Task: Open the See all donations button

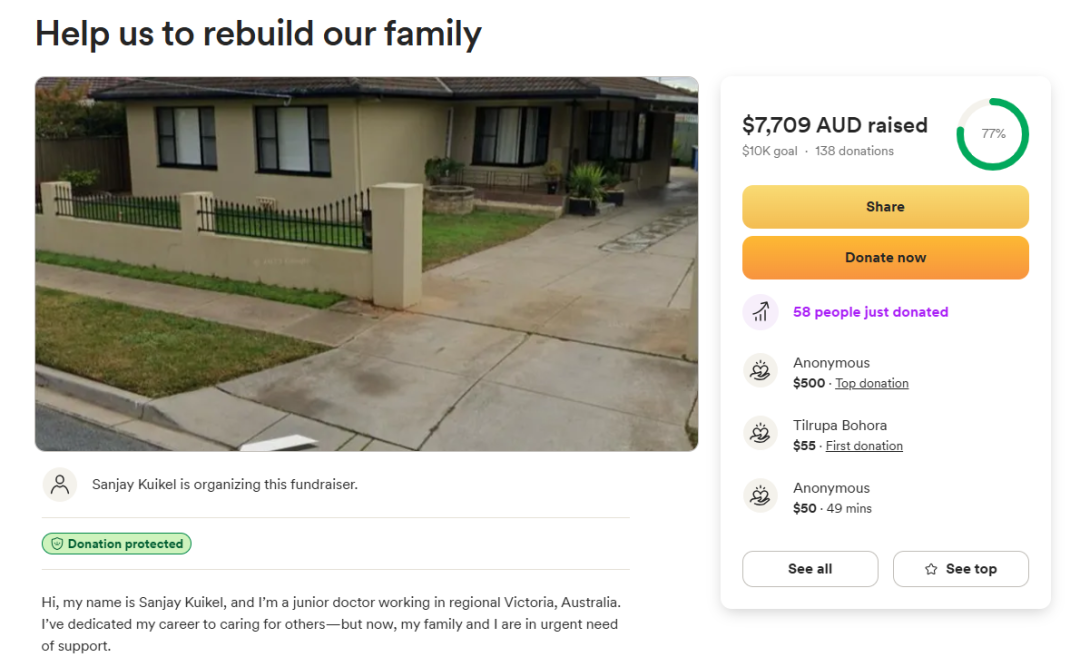Action: [810, 569]
